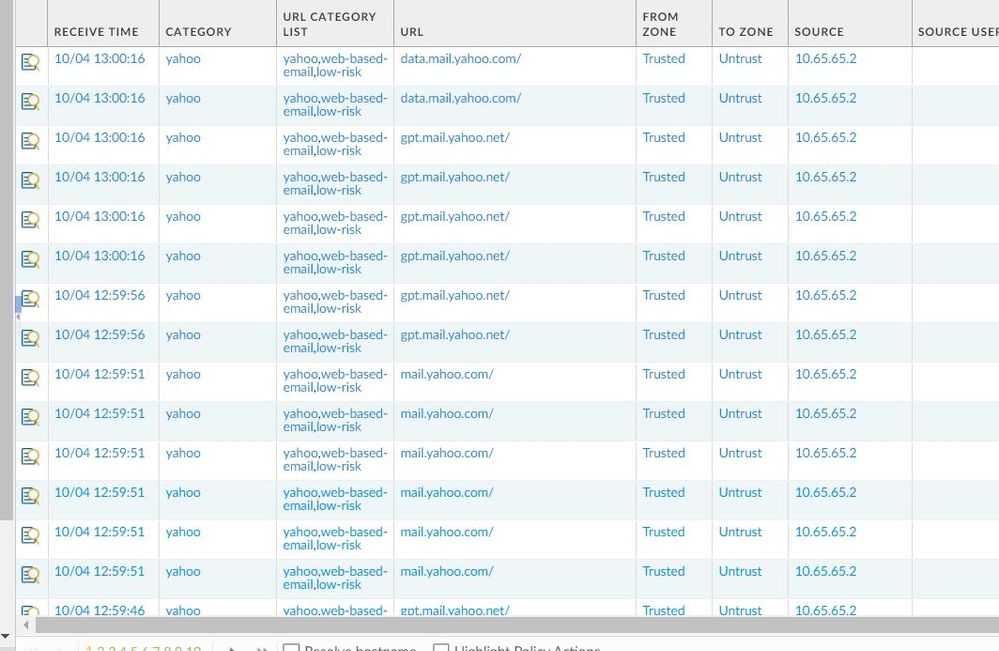The image size is (999, 651).
Task: Inspect fifth 12:59:51 mail.yahoo.com entry via magnifier icon
Action: point(30,536)
